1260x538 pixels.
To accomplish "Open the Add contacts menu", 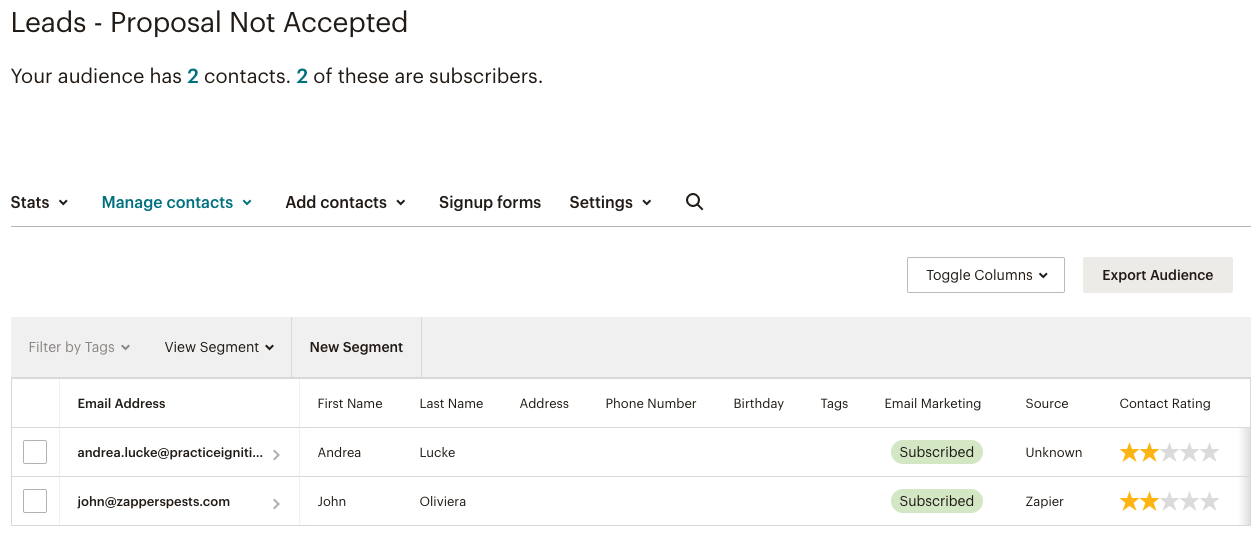I will (346, 202).
